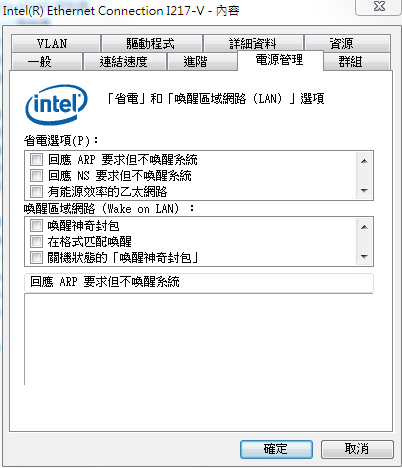Enable 回應 ARP 要求但不喚醒系統 checkbox

(x=36, y=159)
